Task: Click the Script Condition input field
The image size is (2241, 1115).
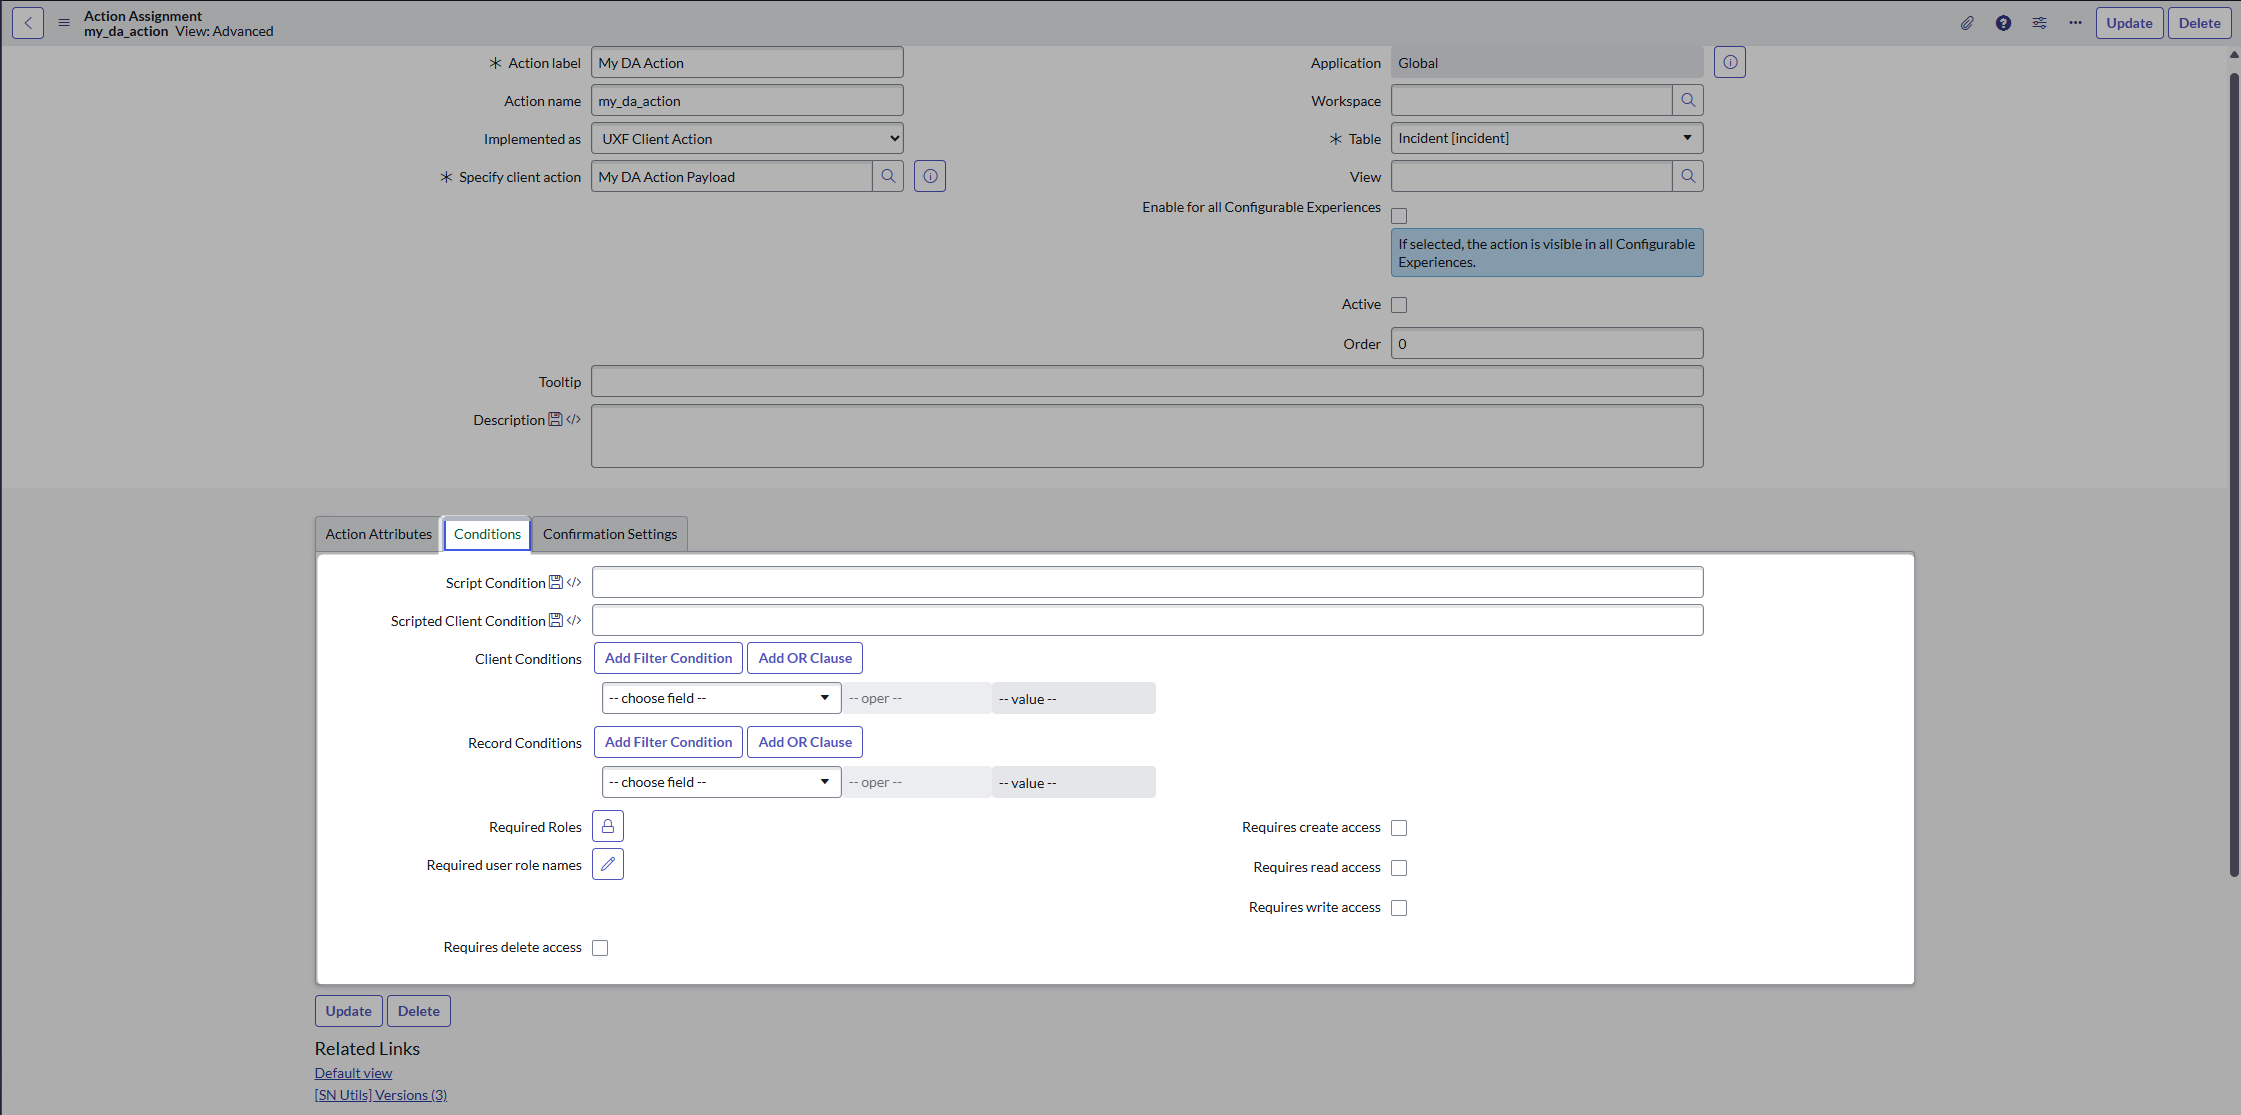Action: point(1147,582)
